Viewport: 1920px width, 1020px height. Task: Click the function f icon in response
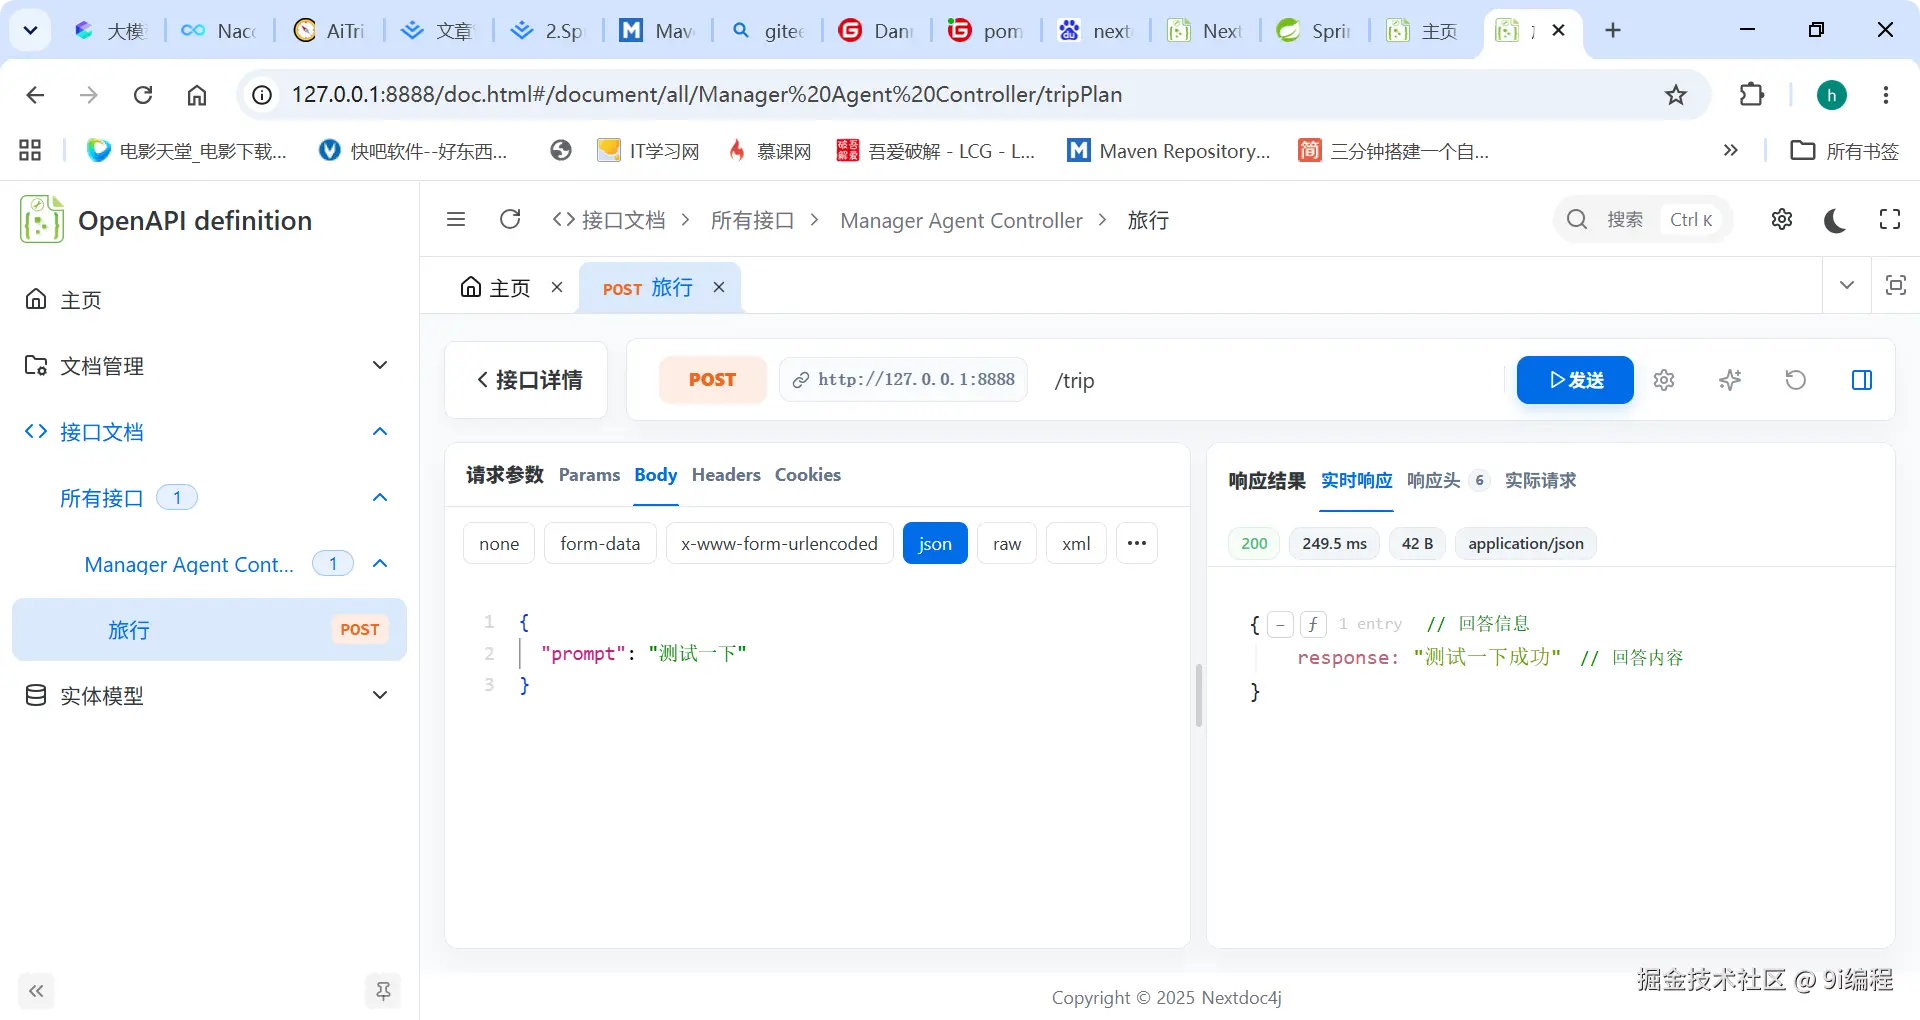click(1313, 625)
